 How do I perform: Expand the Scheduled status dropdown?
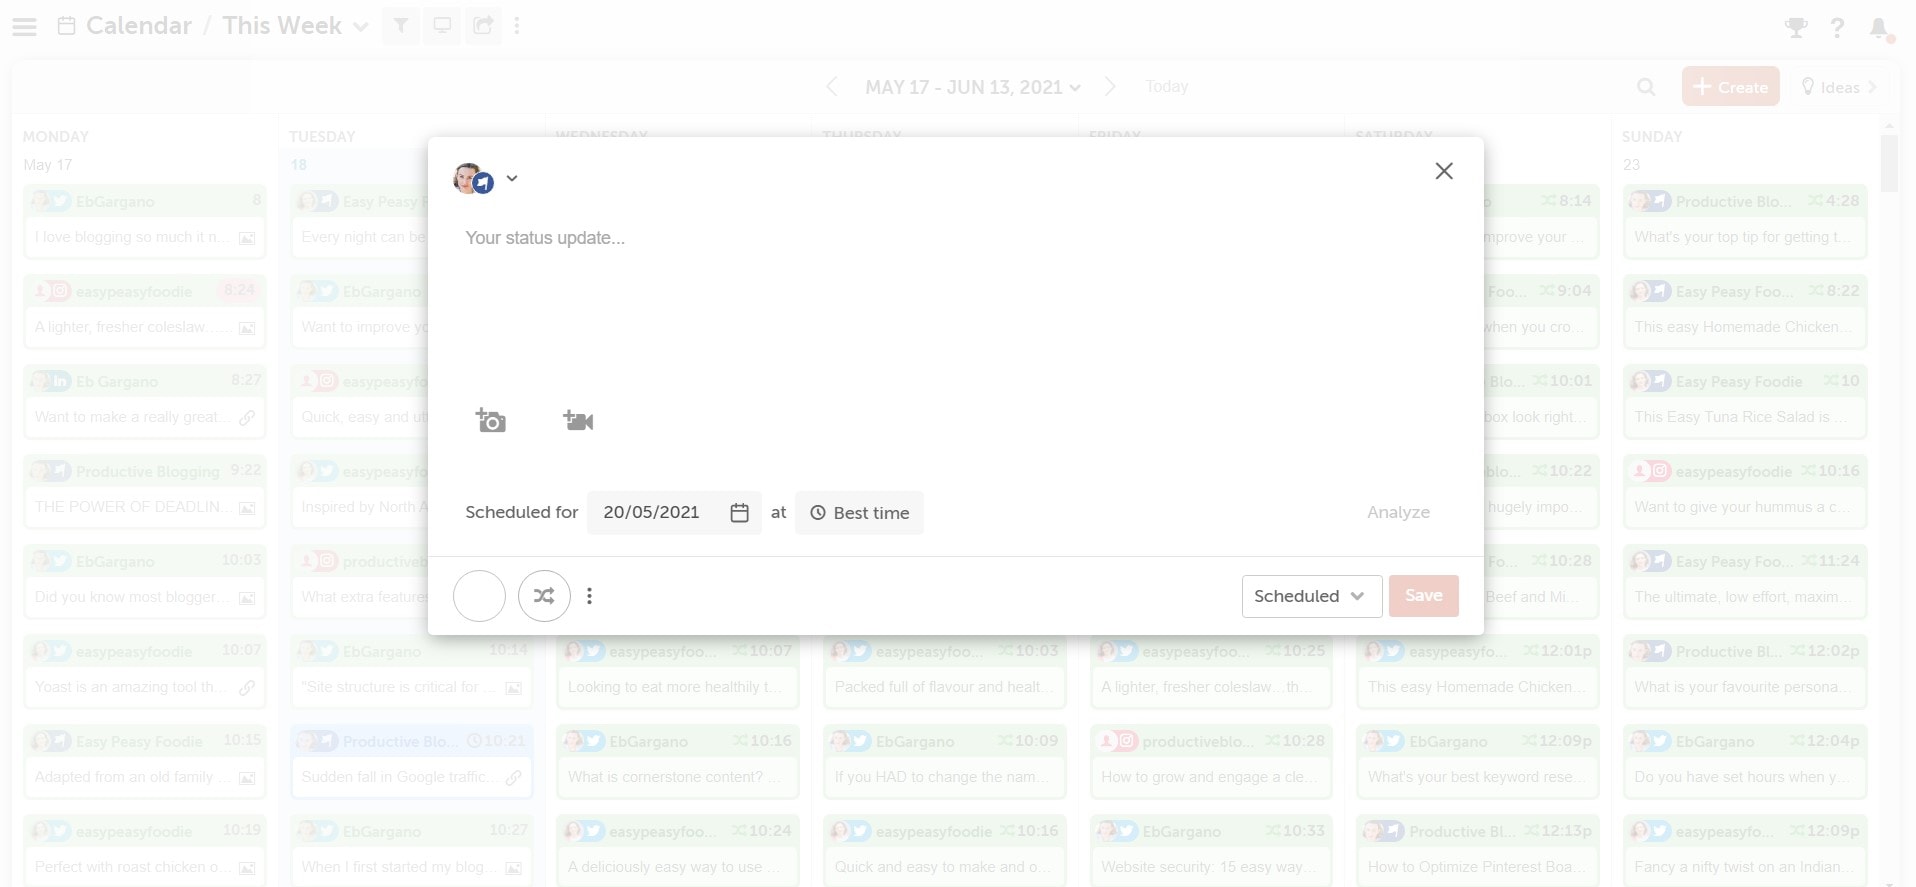tap(1312, 596)
